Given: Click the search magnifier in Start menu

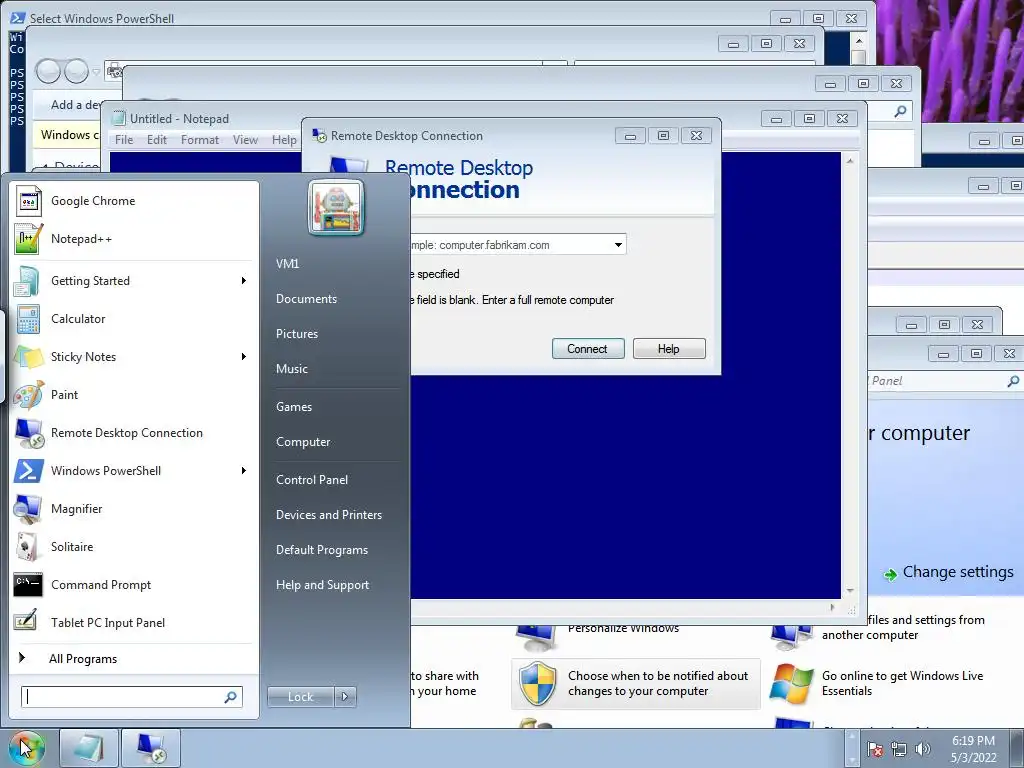Looking at the screenshot, I should coord(230,697).
